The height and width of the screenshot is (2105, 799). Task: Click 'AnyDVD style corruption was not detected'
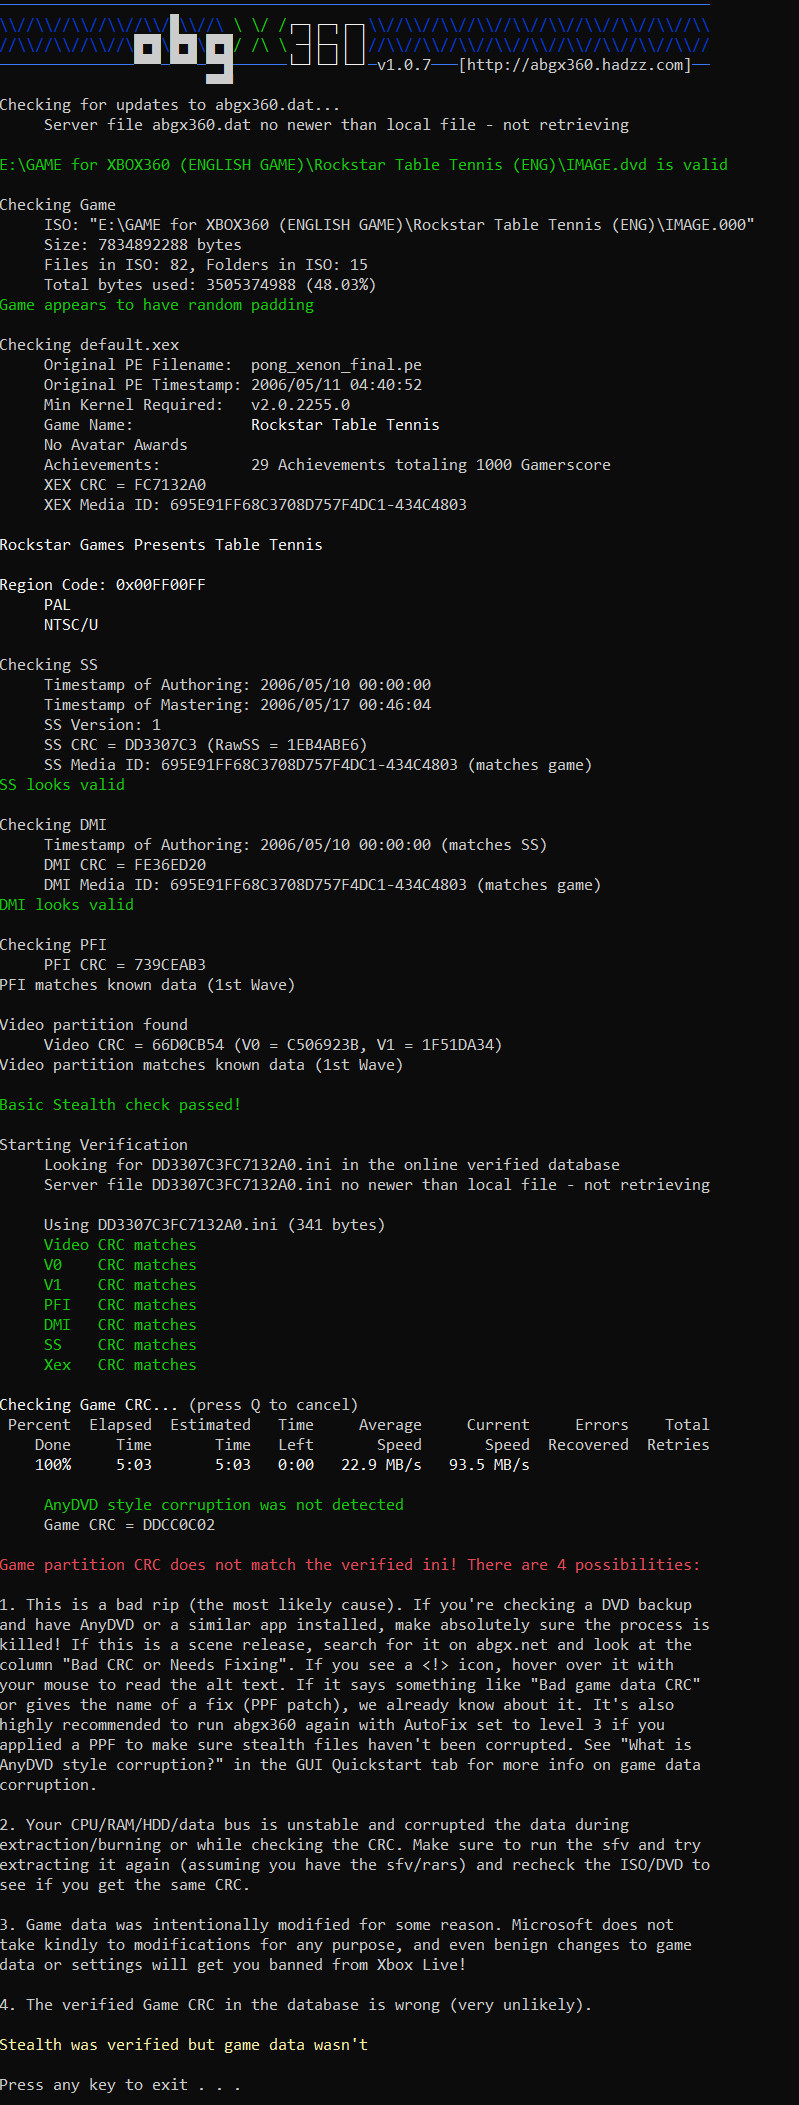pos(224,1505)
